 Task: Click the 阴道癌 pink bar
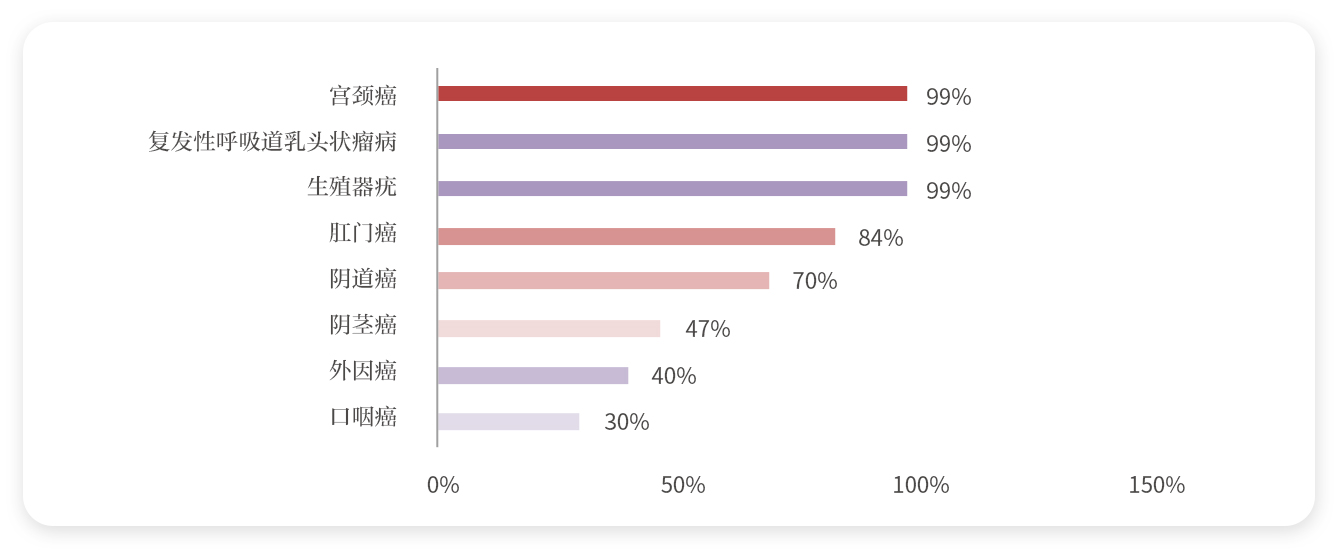click(x=603, y=281)
